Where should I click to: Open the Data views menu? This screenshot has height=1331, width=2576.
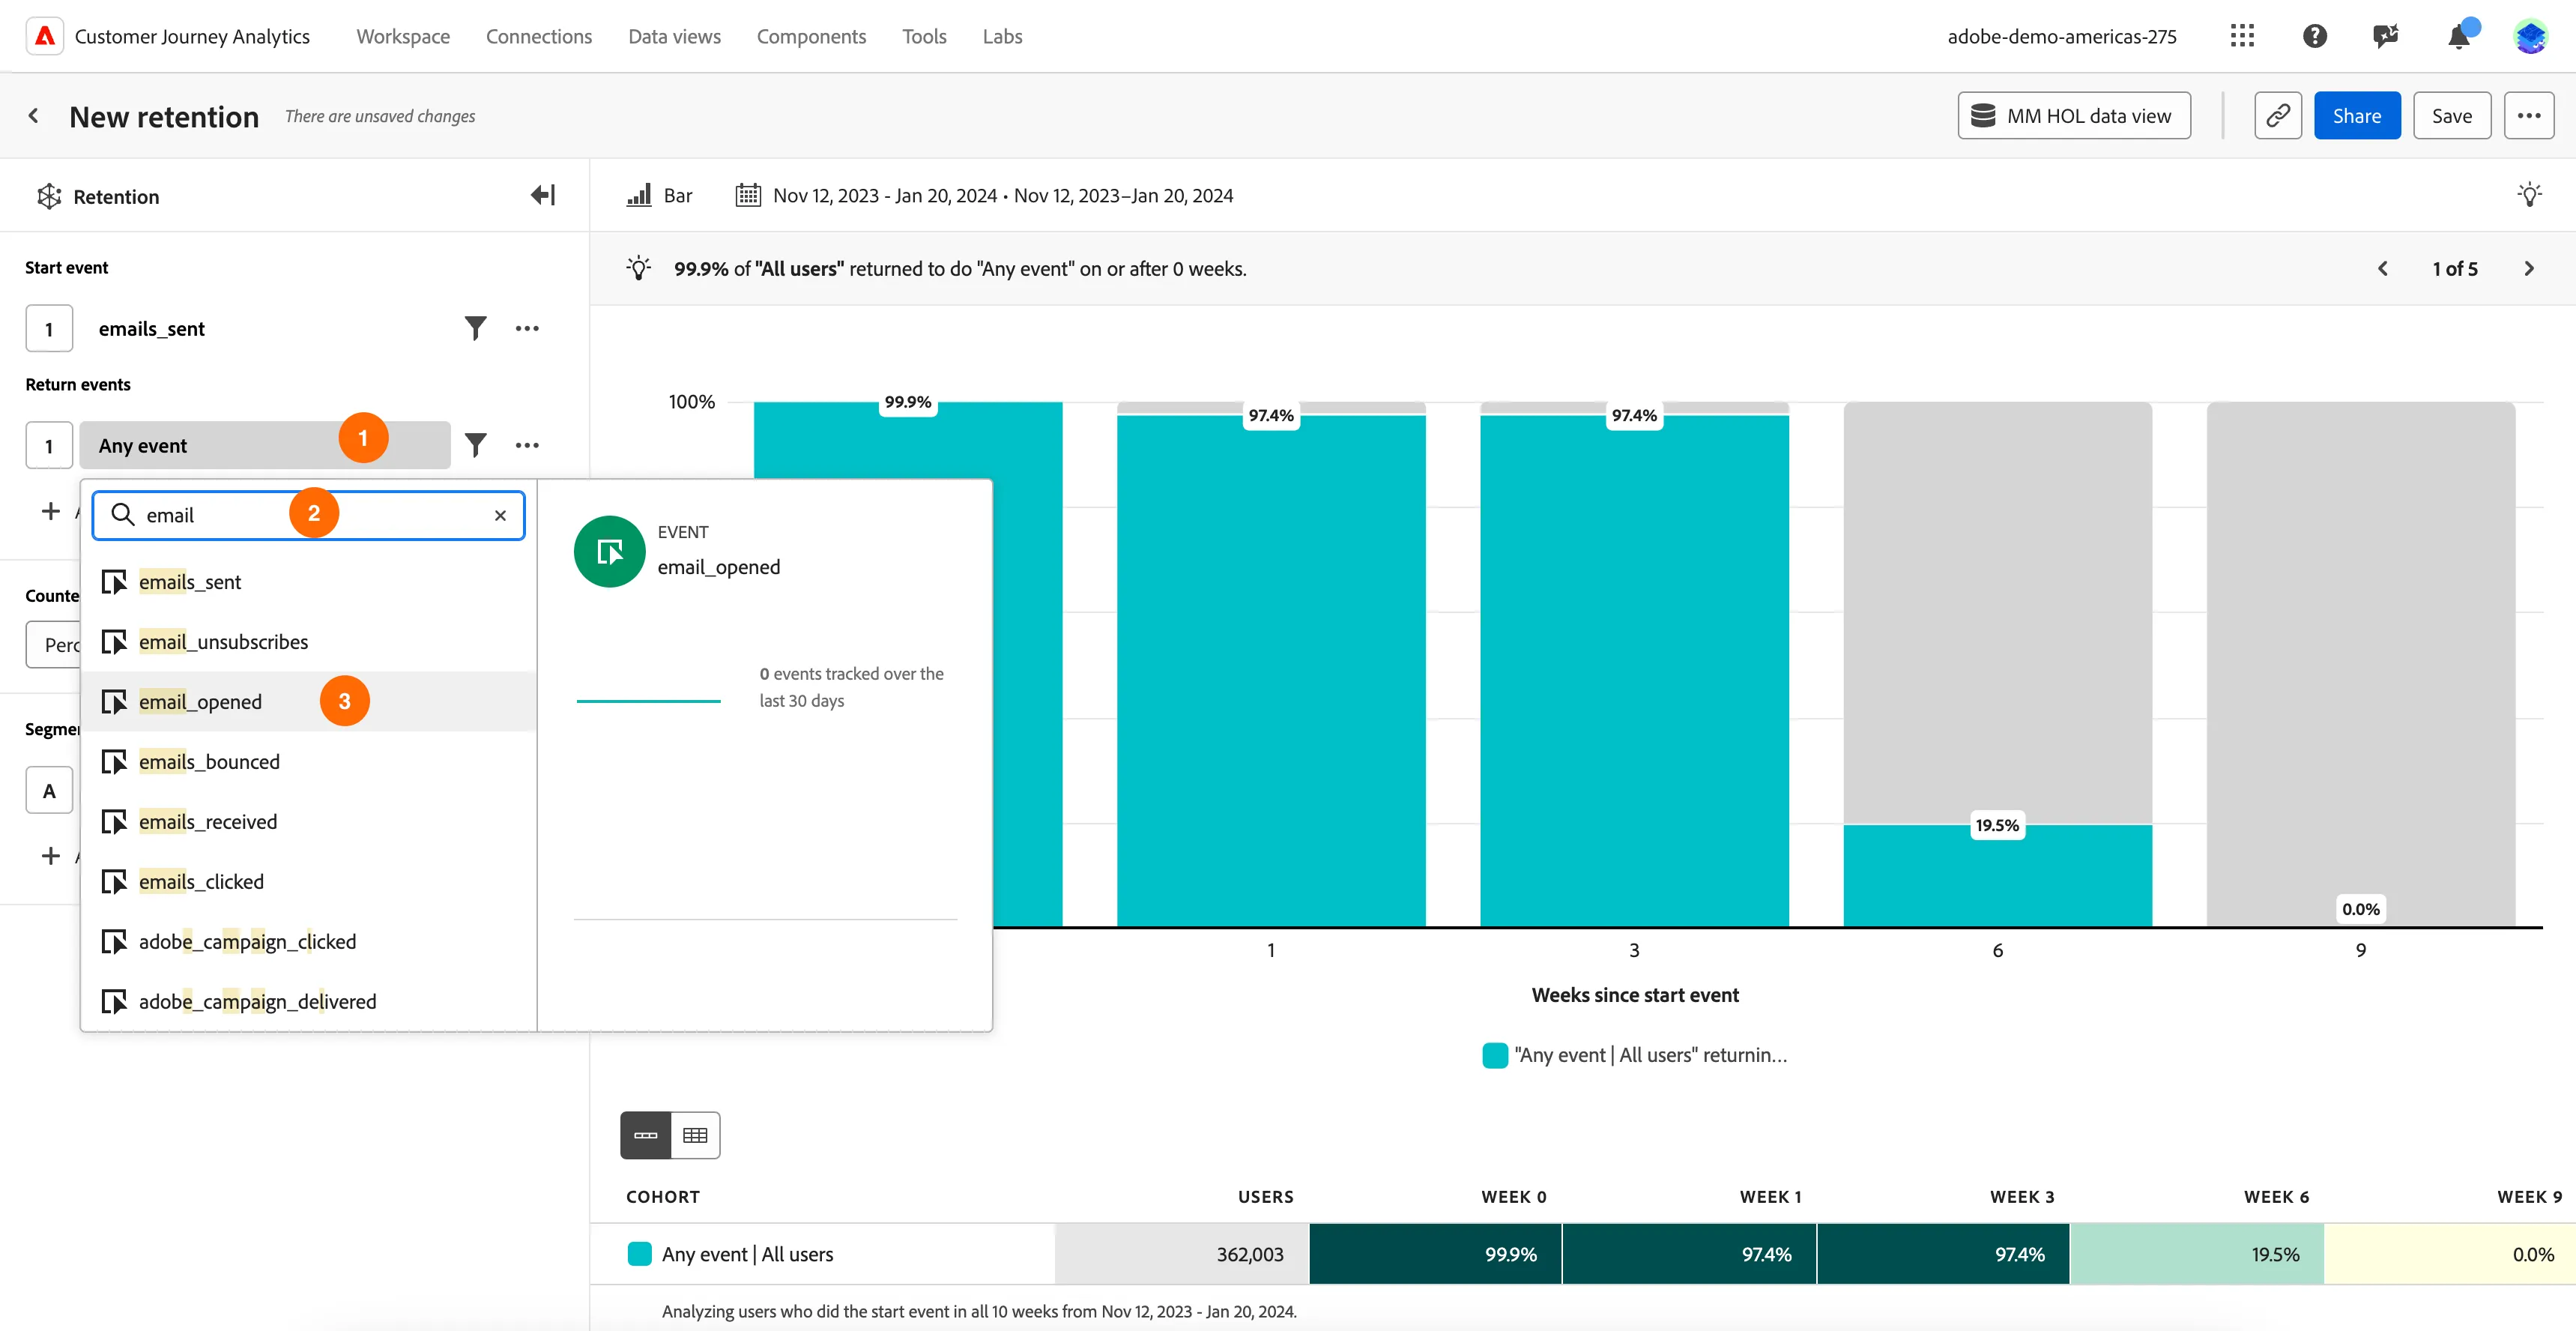coord(674,36)
